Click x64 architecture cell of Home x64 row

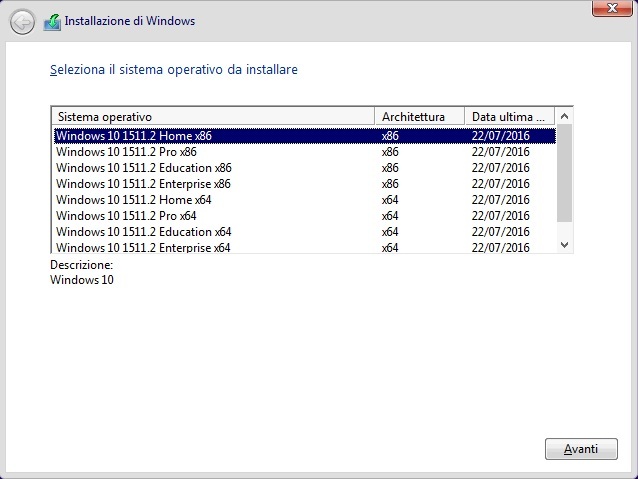click(x=390, y=200)
